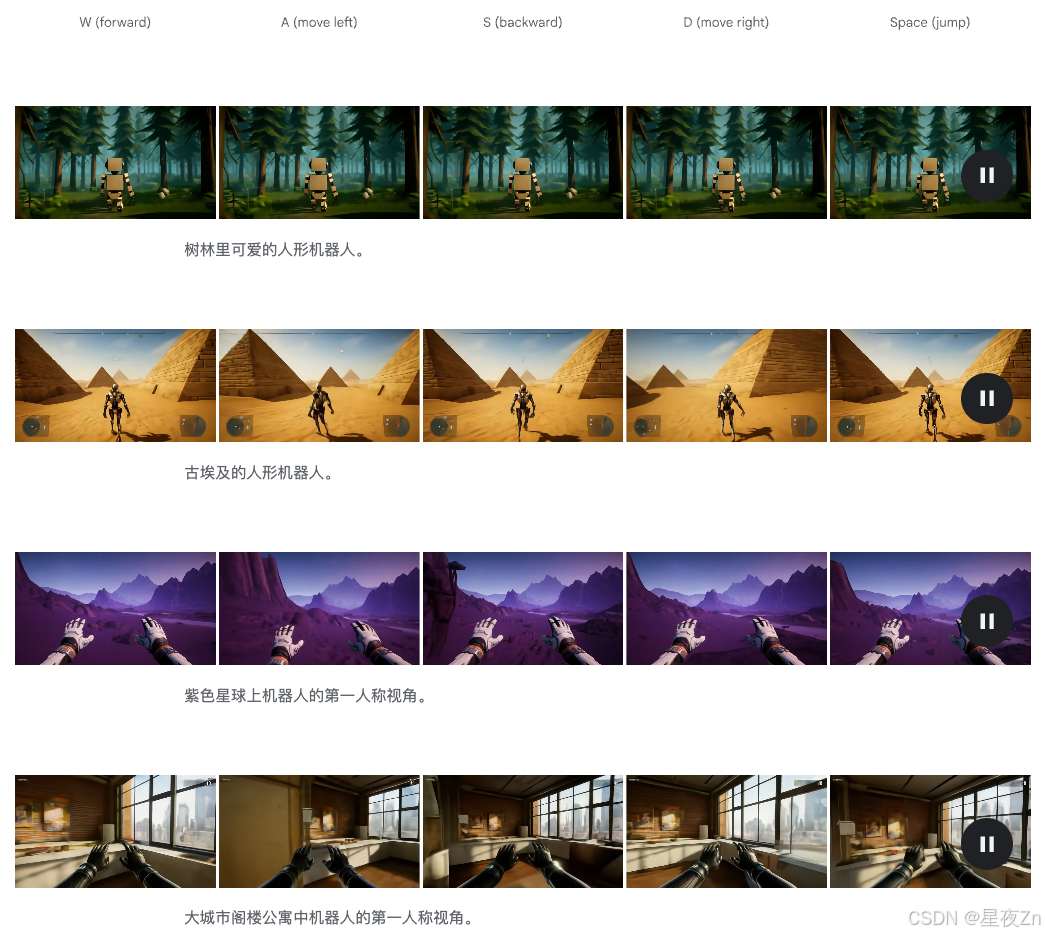Screen dimensions: 1045x936
Task: Select caption "树林里可爱的人形机器人。"
Action: [275, 250]
